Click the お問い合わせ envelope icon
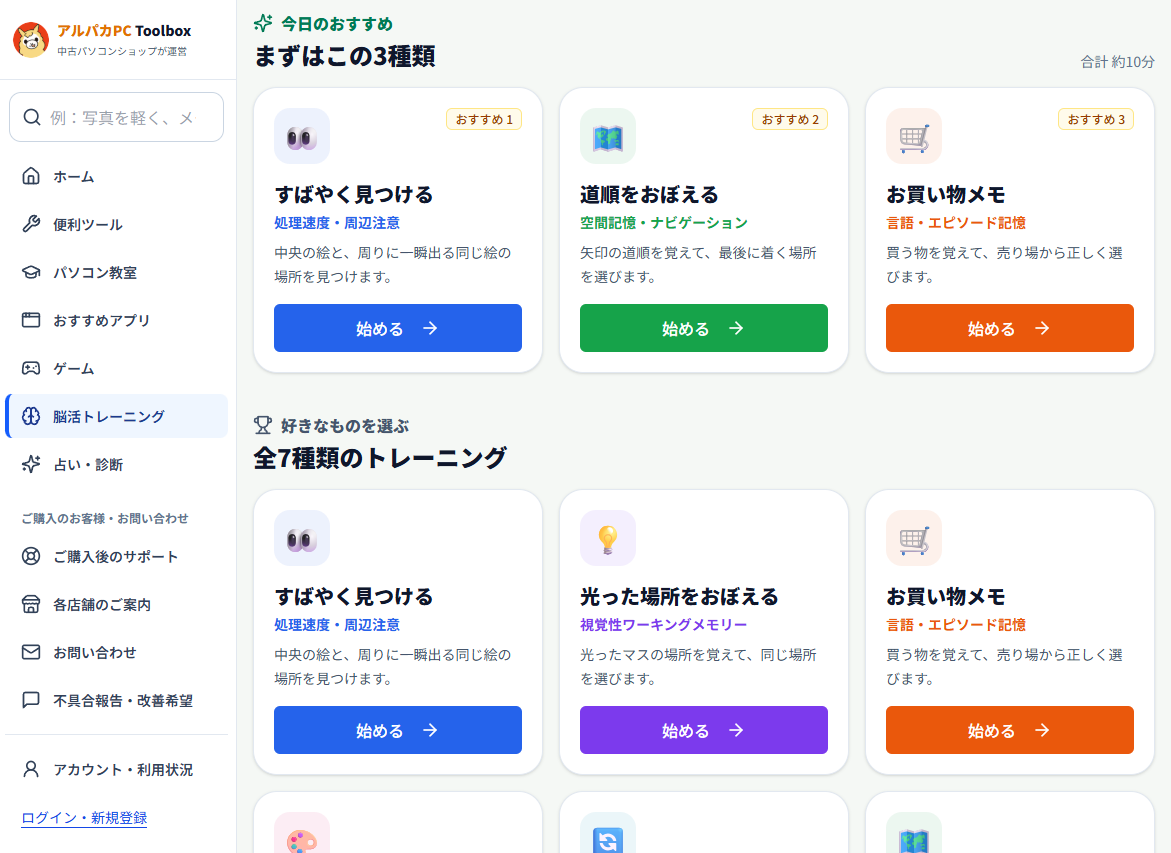Image resolution: width=1171 pixels, height=853 pixels. point(31,652)
